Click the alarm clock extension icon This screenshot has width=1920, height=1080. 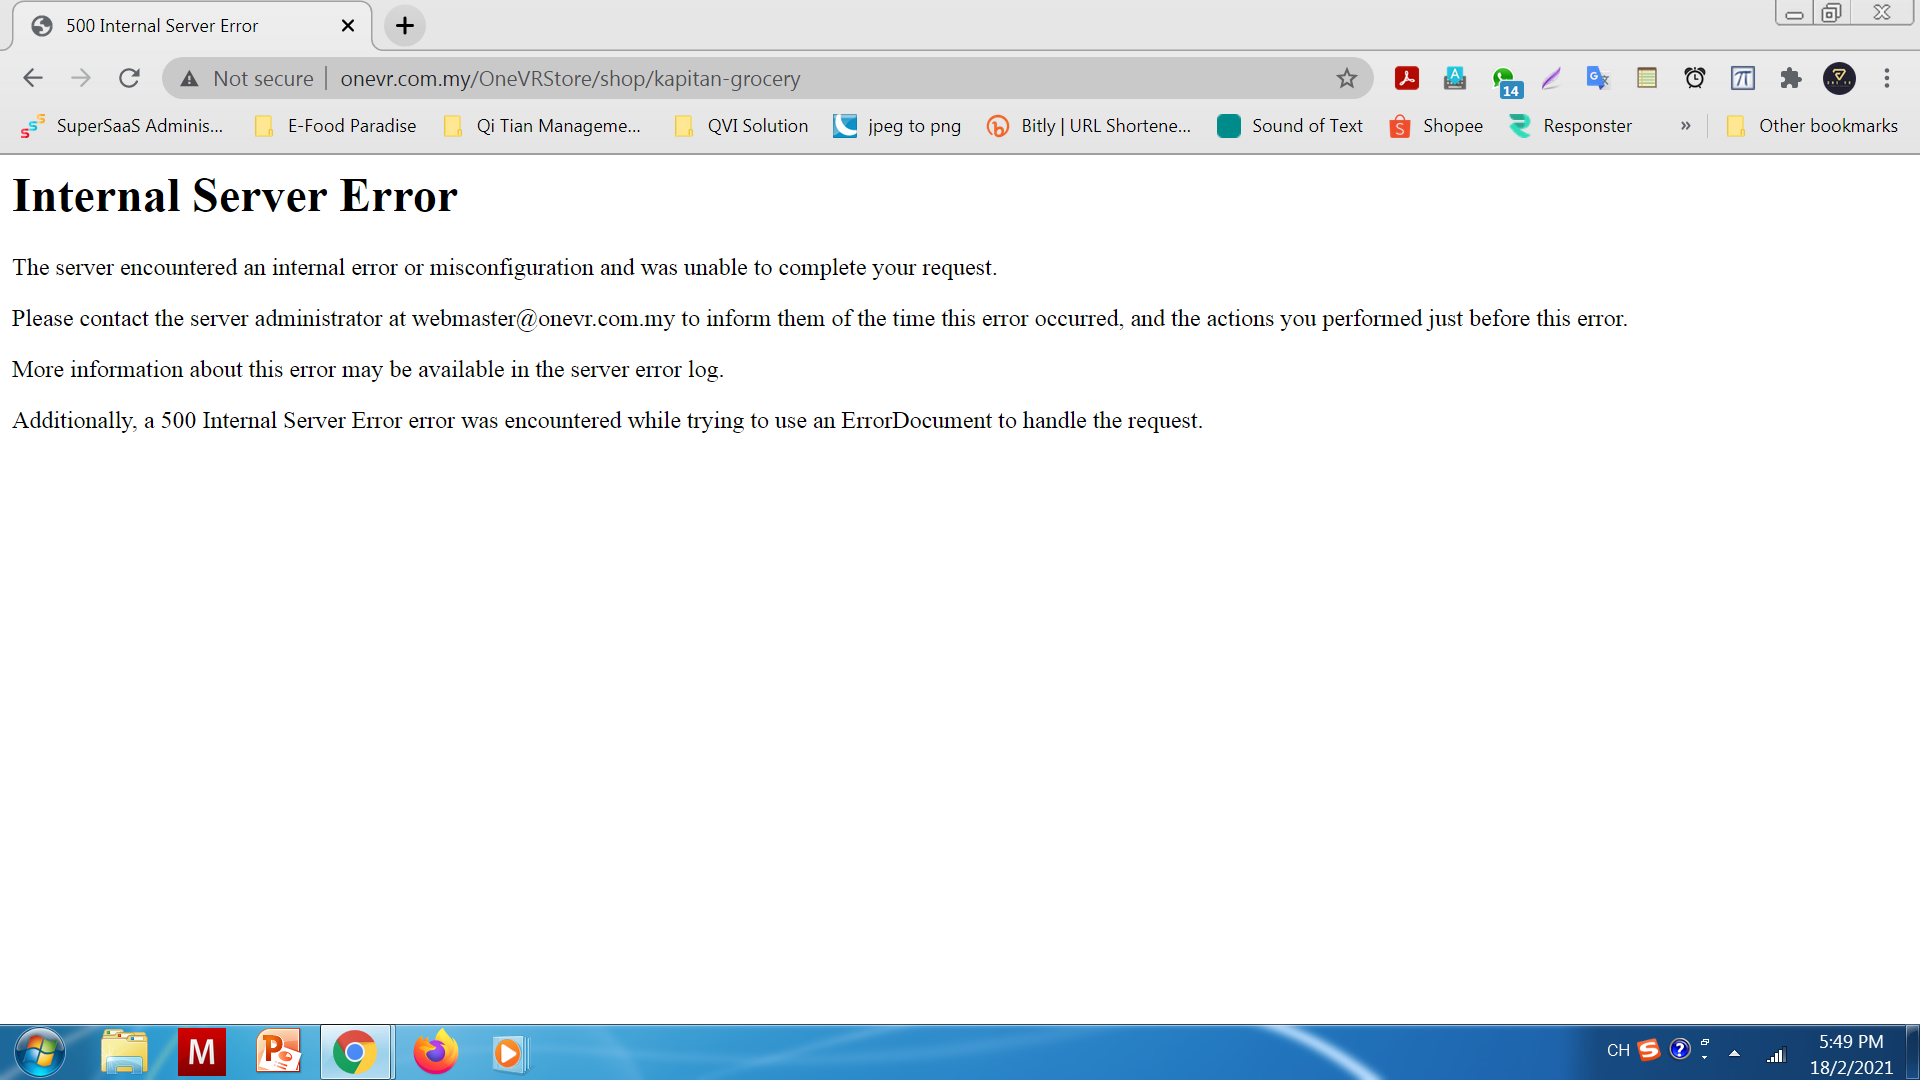(x=1694, y=78)
